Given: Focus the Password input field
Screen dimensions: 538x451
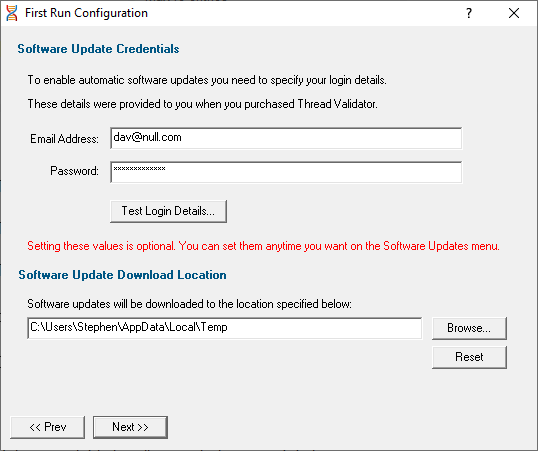Looking at the screenshot, I should [286, 172].
